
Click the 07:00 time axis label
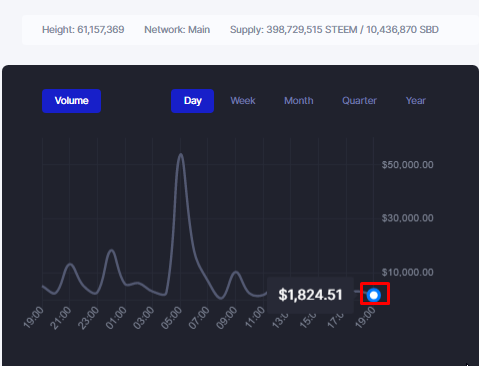(x=199, y=318)
